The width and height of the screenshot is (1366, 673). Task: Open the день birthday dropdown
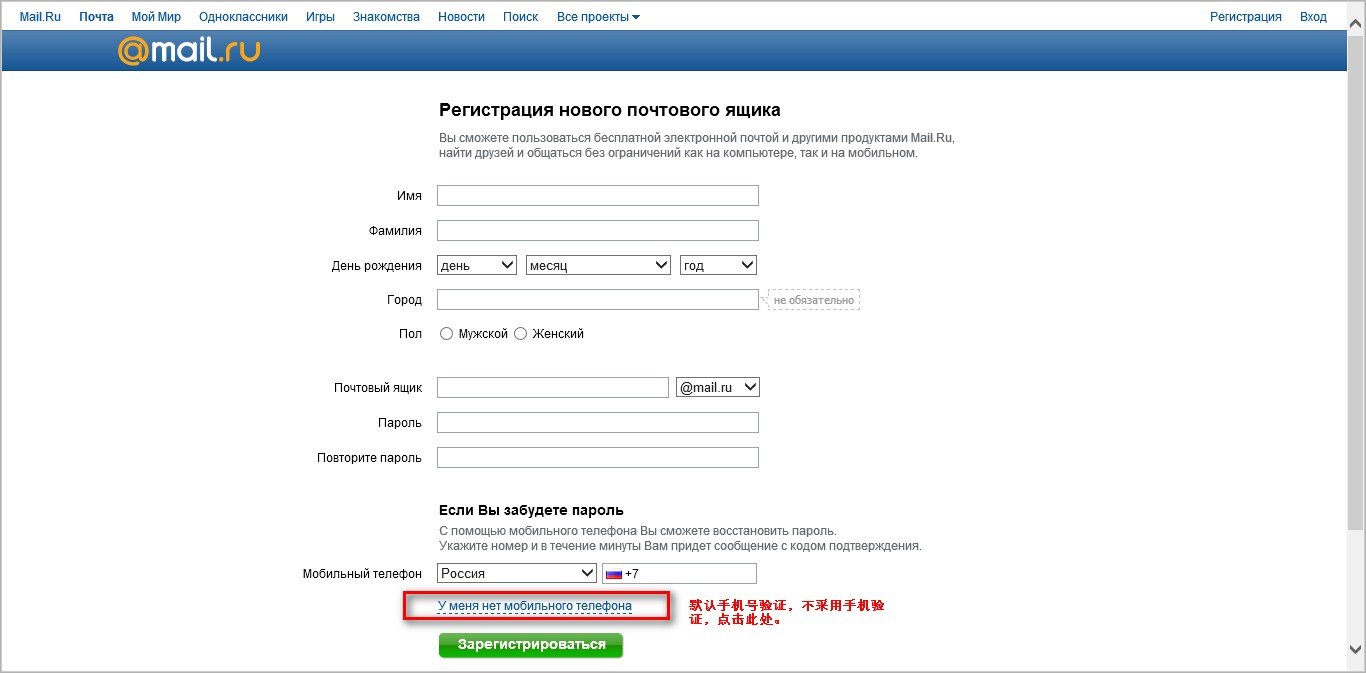(x=477, y=265)
